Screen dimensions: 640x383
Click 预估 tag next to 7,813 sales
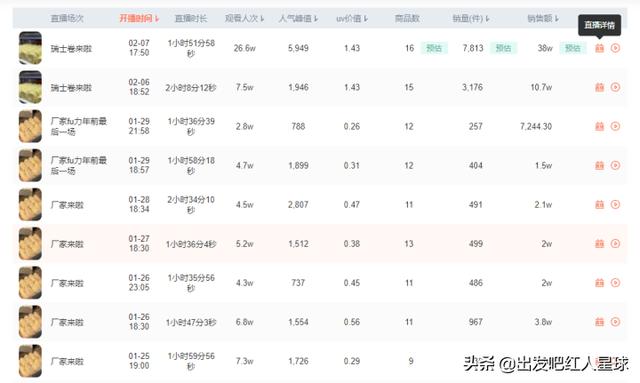[503, 48]
